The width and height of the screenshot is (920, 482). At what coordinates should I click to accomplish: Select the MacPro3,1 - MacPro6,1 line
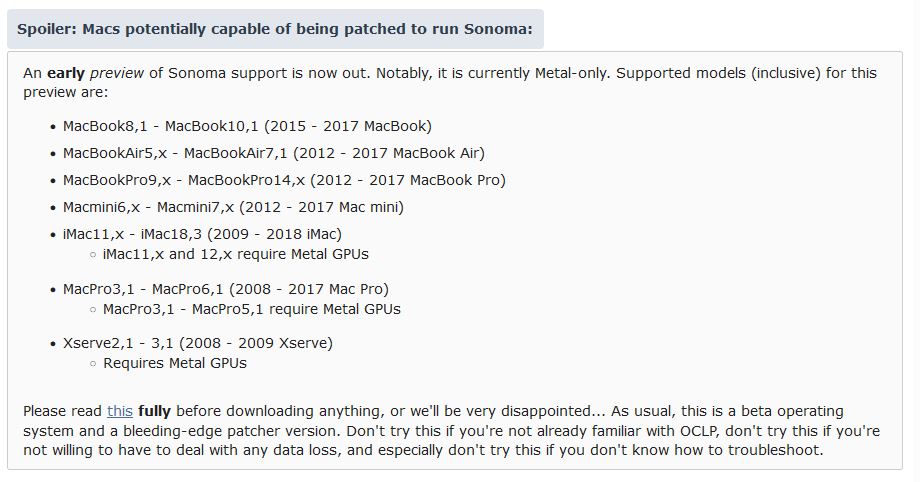tap(225, 289)
